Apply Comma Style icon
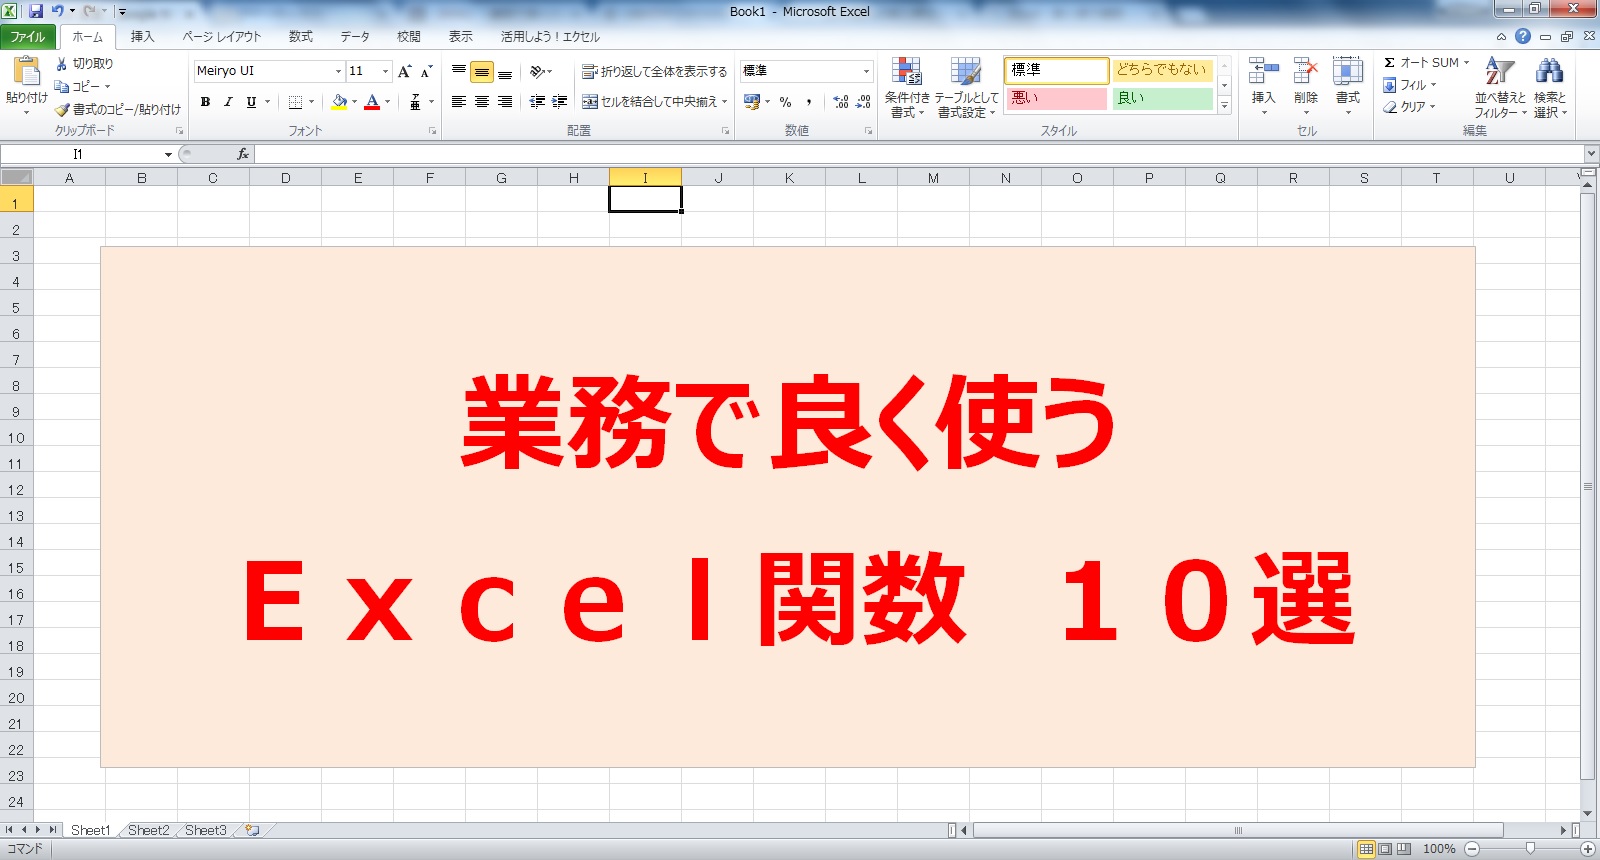The image size is (1600, 860). (x=809, y=102)
